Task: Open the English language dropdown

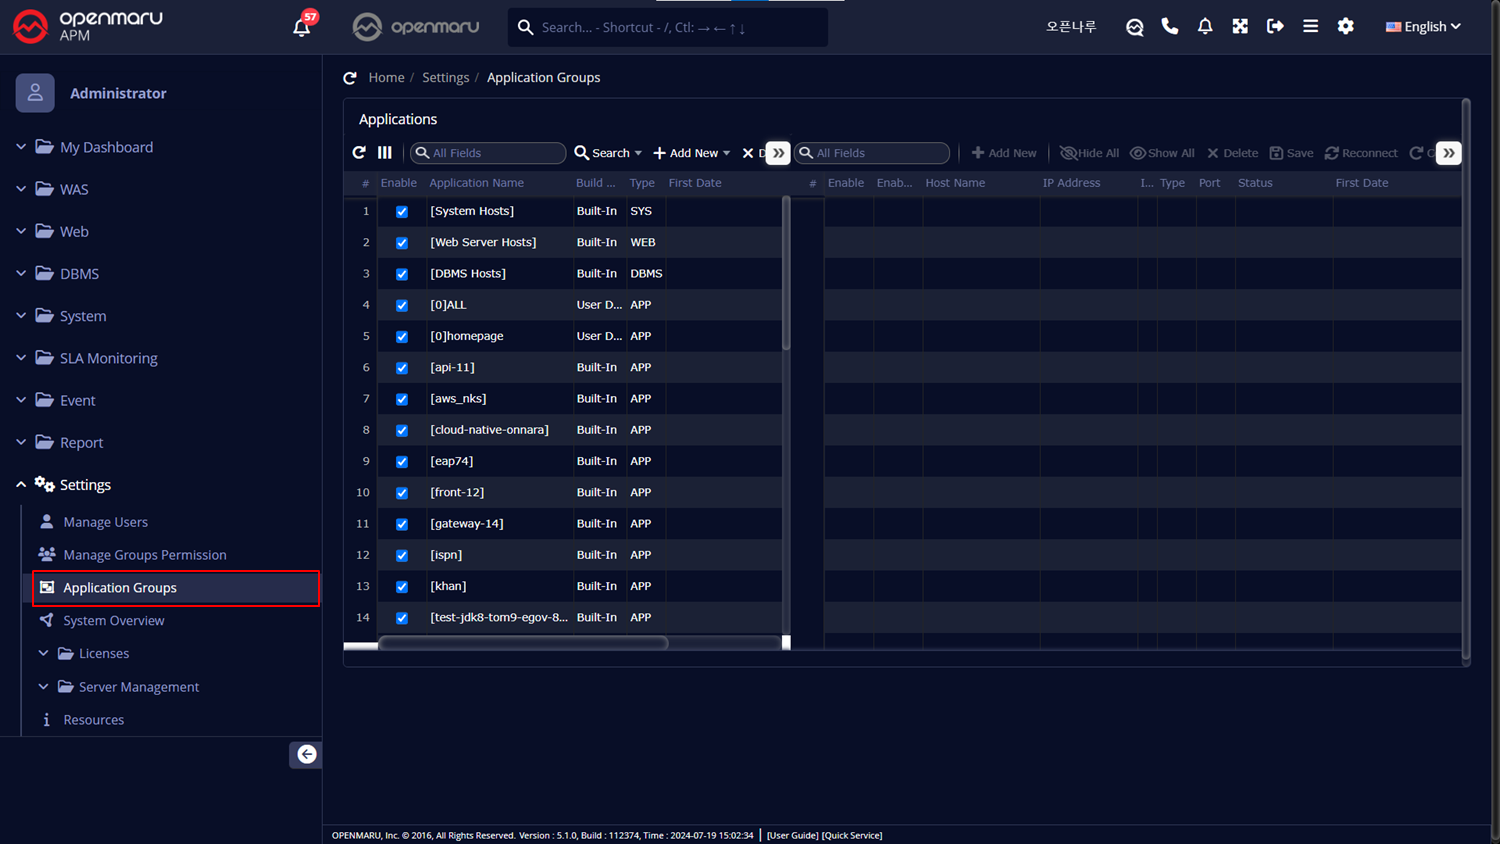Action: [1423, 27]
